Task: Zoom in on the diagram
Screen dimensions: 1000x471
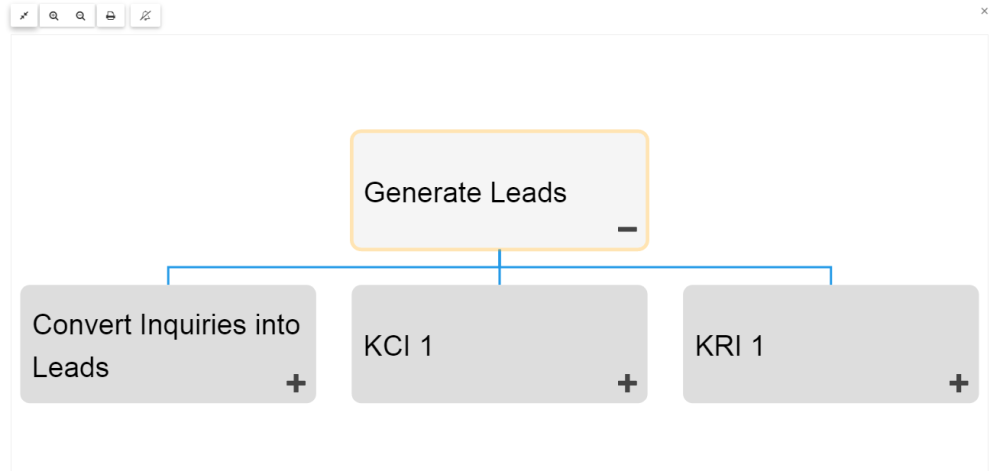Action: point(54,16)
